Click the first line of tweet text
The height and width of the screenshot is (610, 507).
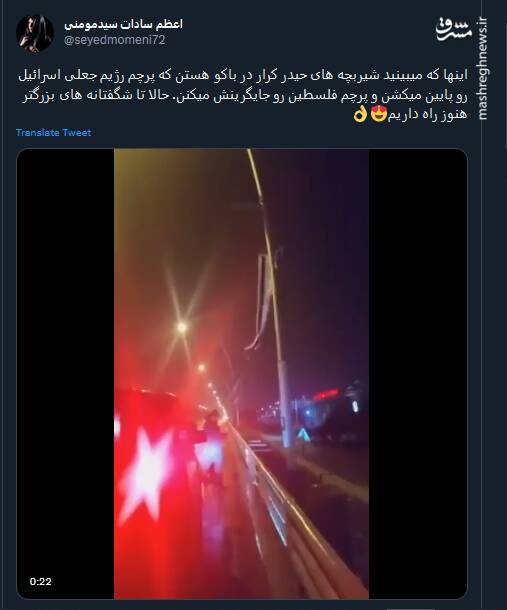point(243,75)
